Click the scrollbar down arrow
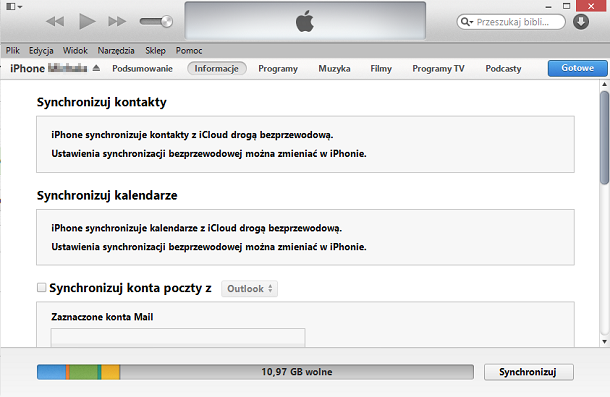Viewport: 610px width, 397px height. coord(604,342)
